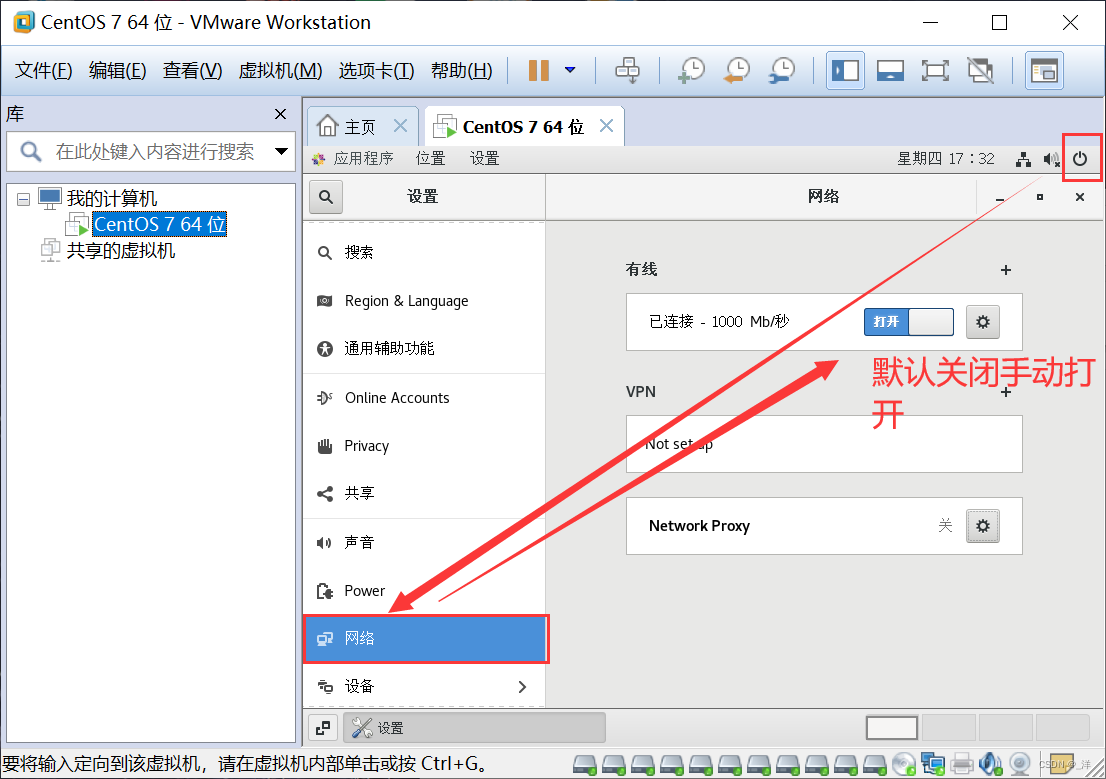Click the network status tray icon
The width and height of the screenshot is (1106, 779).
tap(1023, 159)
